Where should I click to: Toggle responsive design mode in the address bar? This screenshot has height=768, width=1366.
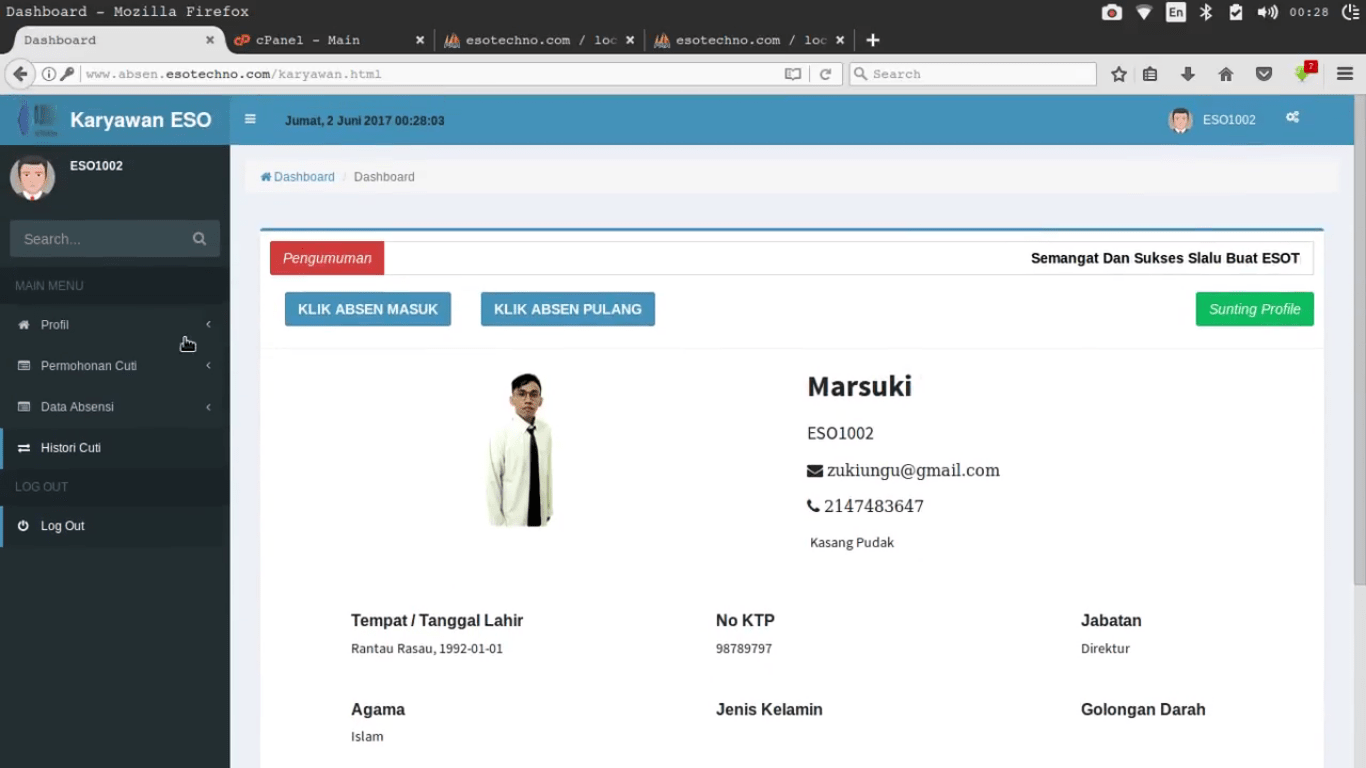(793, 73)
